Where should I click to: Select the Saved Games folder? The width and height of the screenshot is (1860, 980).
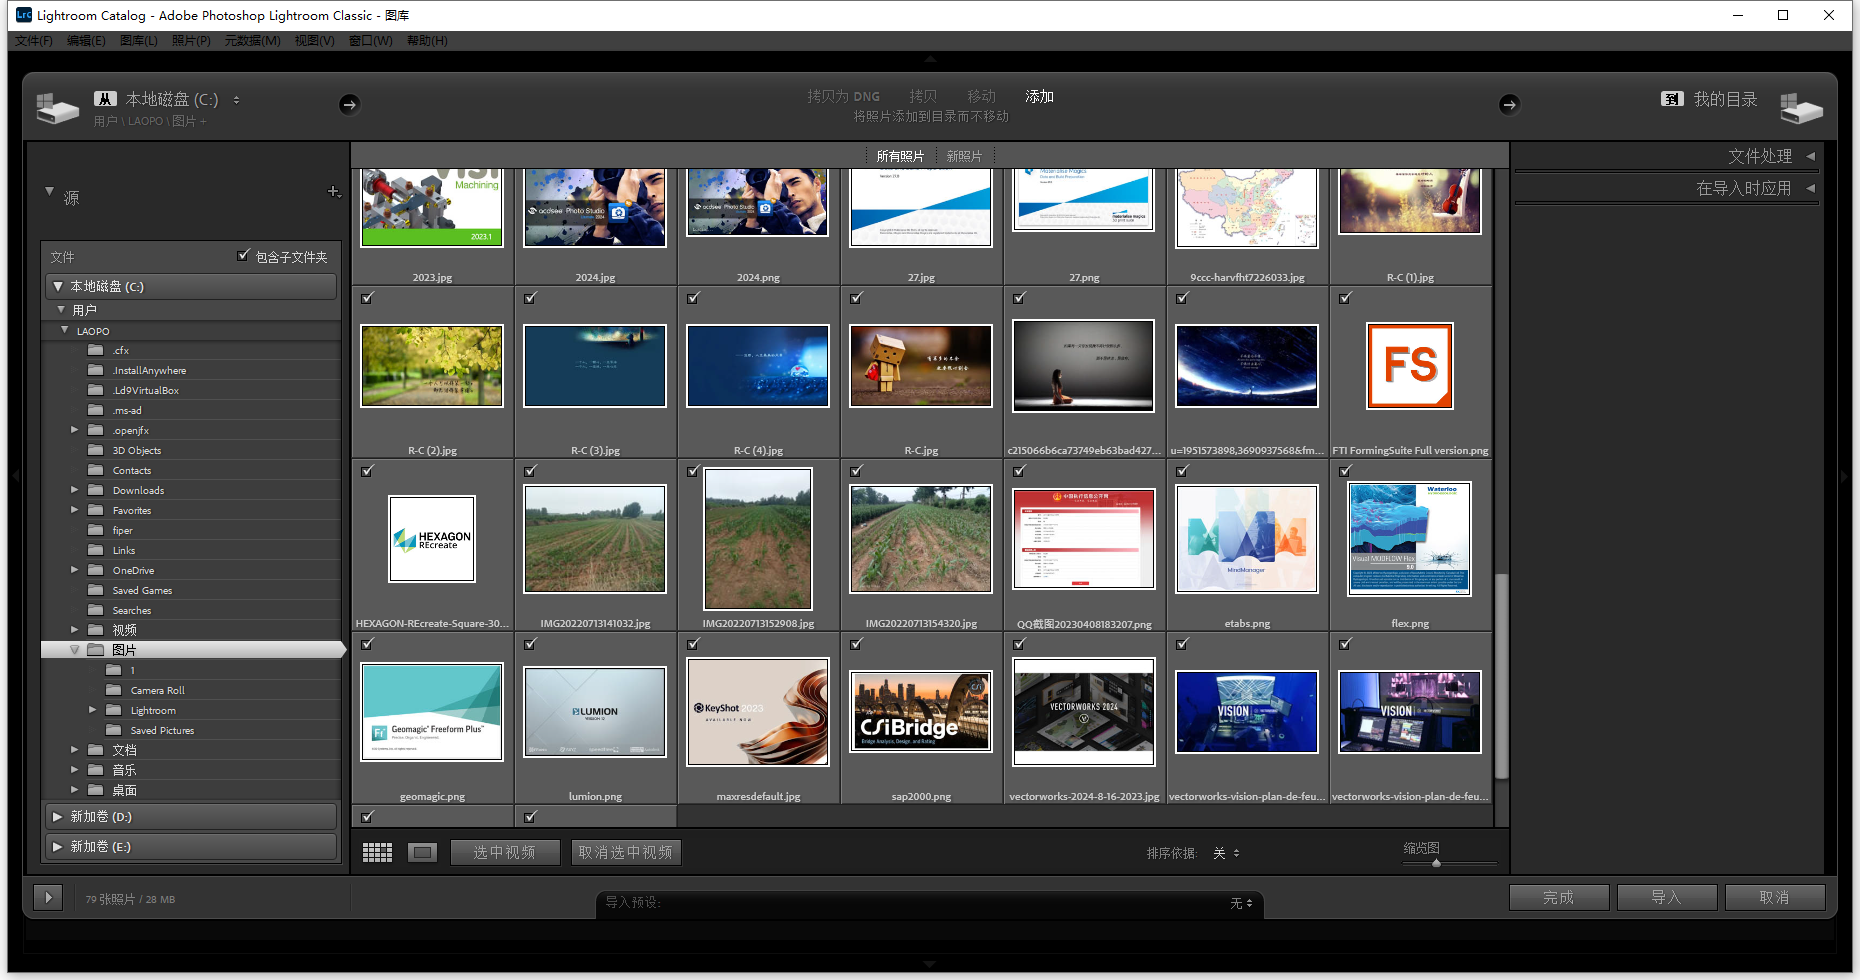142,590
